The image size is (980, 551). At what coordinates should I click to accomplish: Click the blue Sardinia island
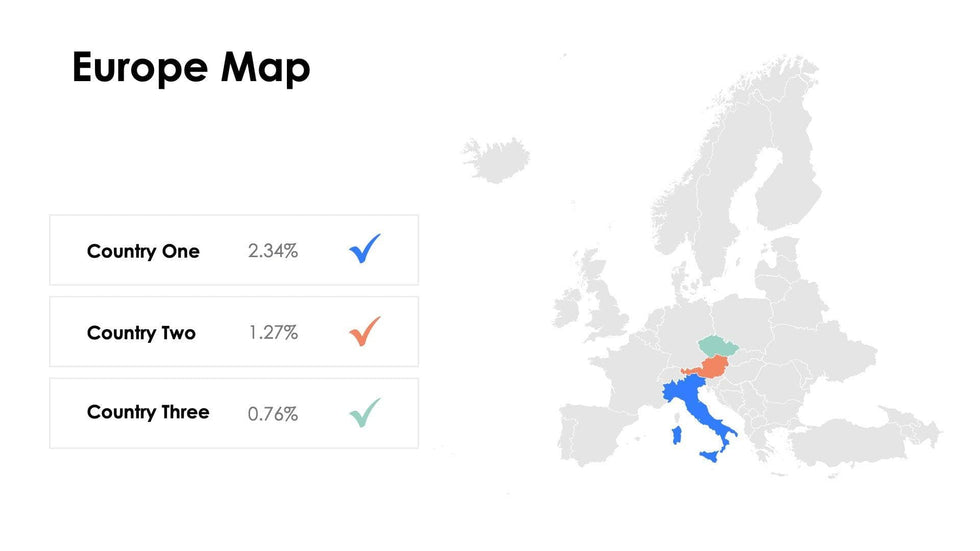click(676, 436)
